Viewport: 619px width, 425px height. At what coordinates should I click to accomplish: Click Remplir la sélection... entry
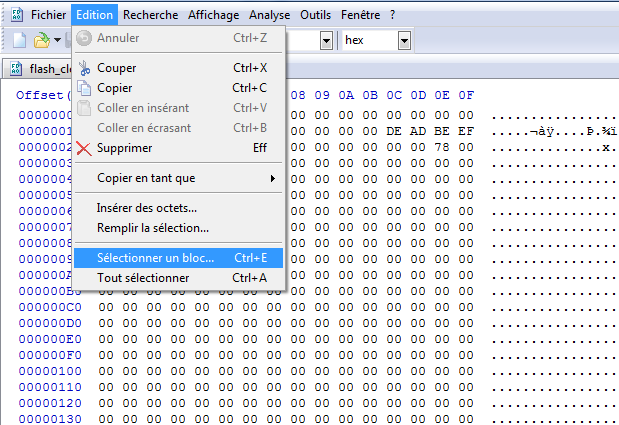[153, 228]
